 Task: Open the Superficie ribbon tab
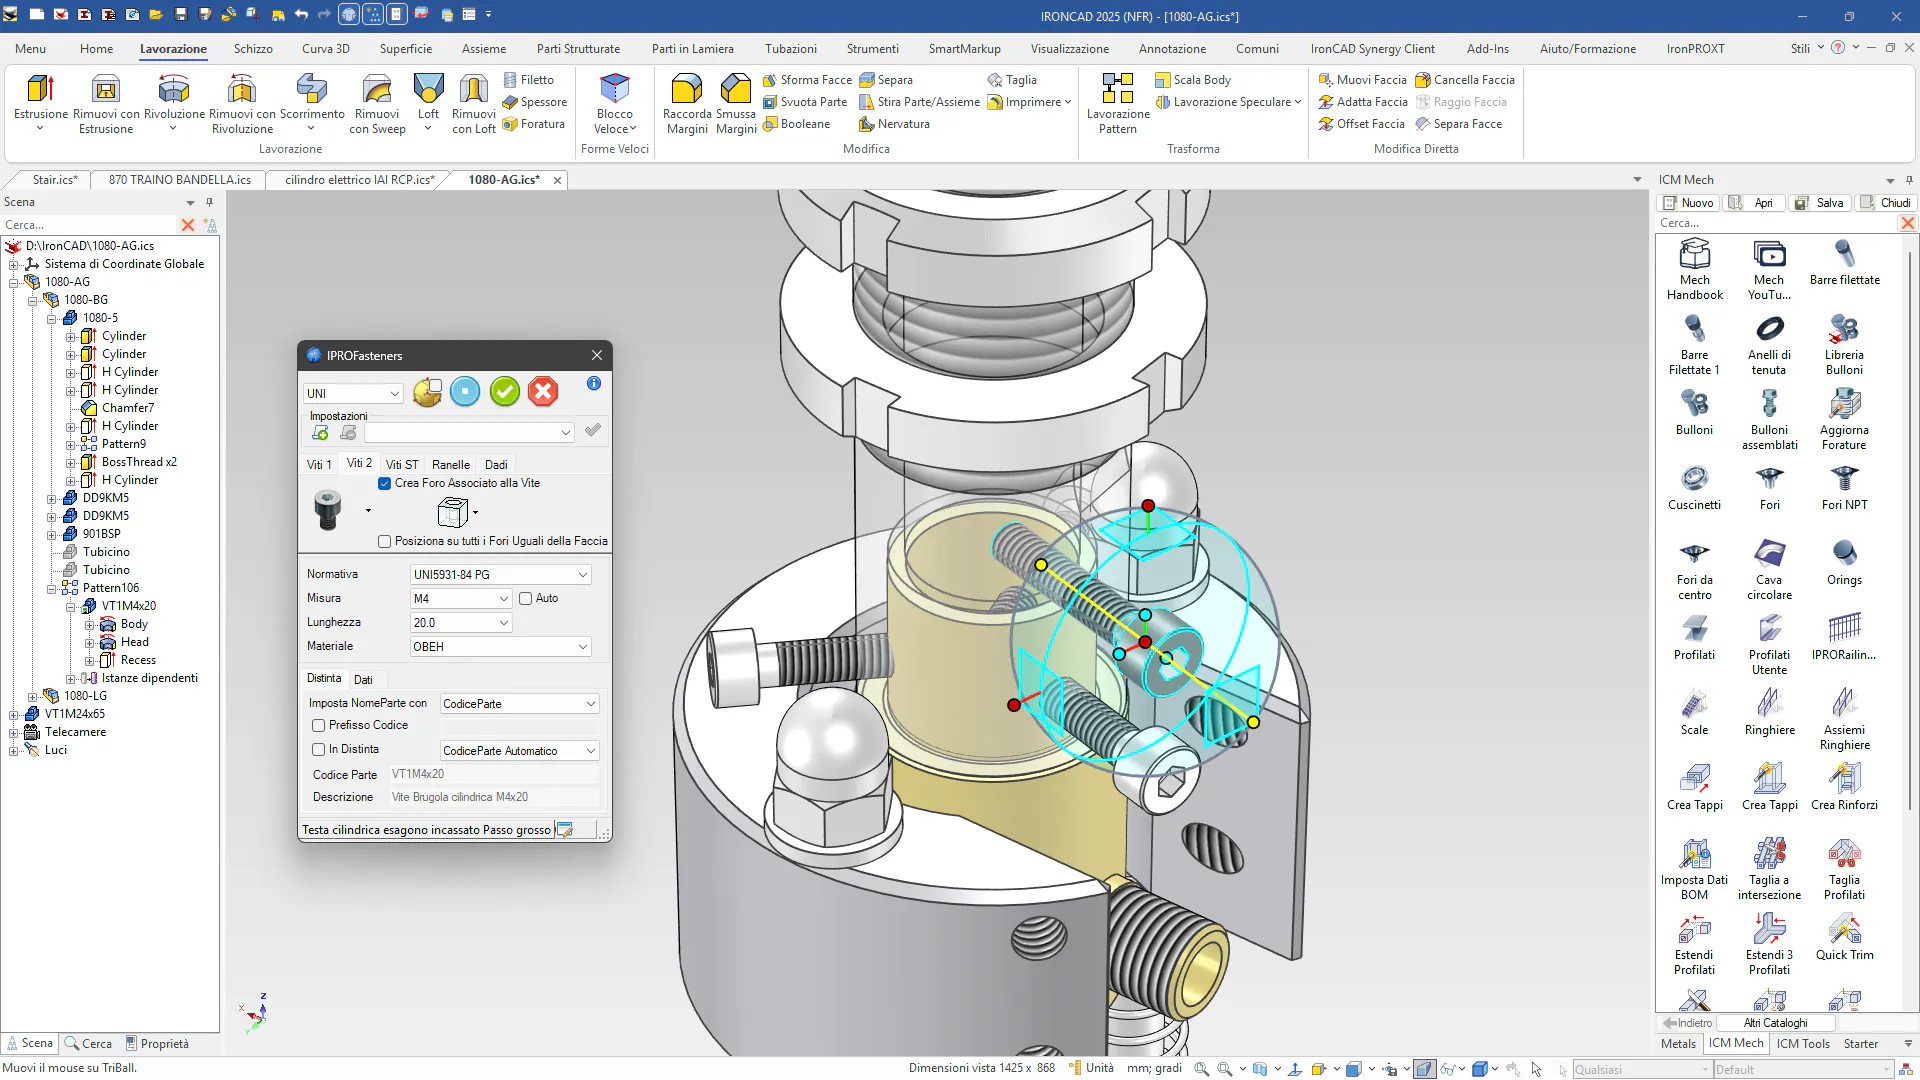click(405, 48)
